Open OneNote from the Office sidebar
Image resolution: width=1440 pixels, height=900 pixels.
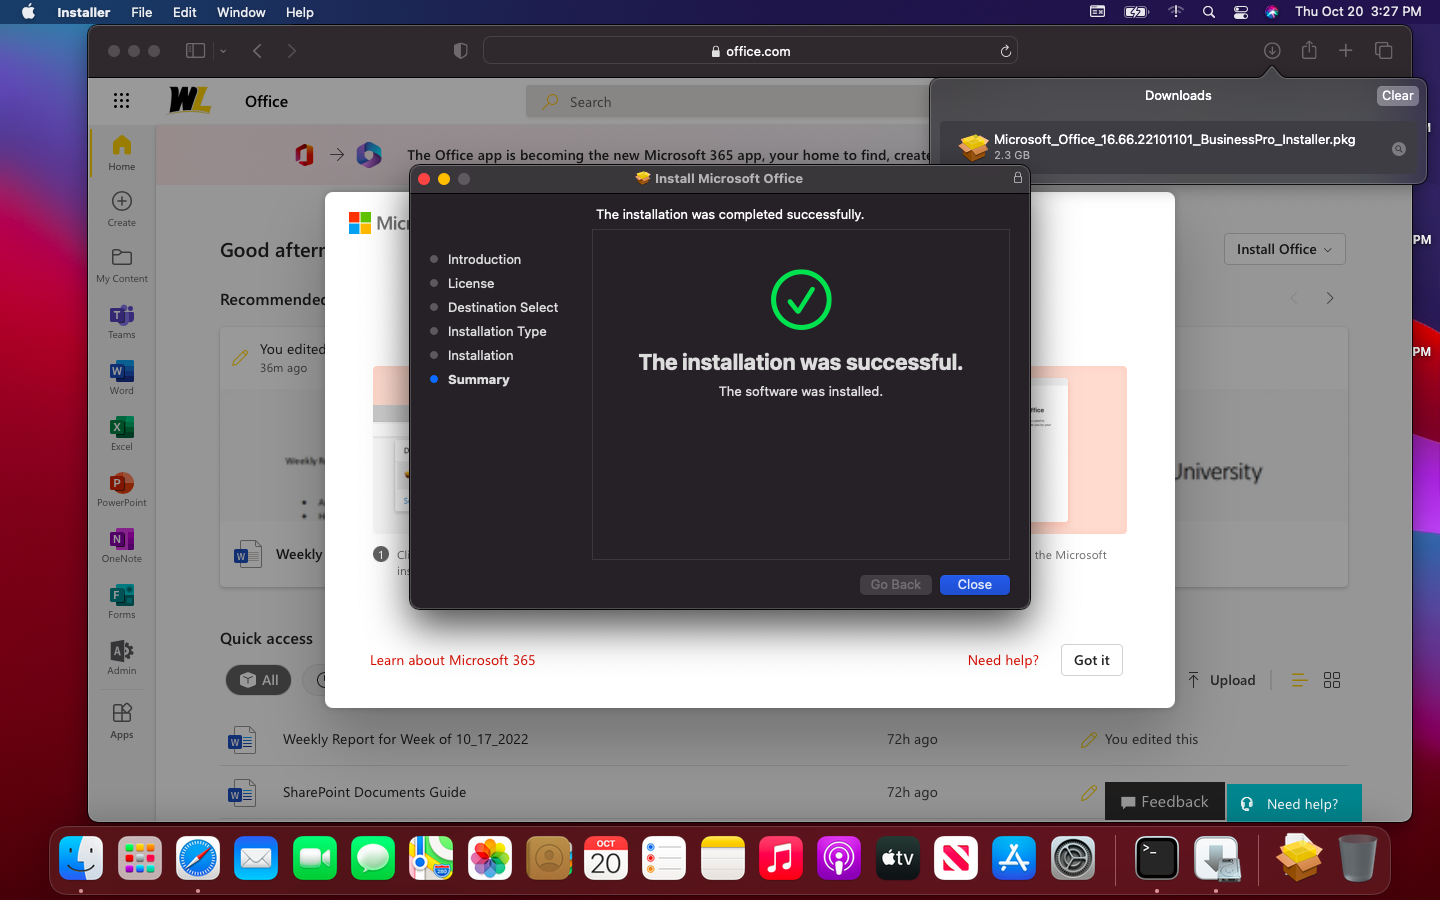(x=122, y=544)
